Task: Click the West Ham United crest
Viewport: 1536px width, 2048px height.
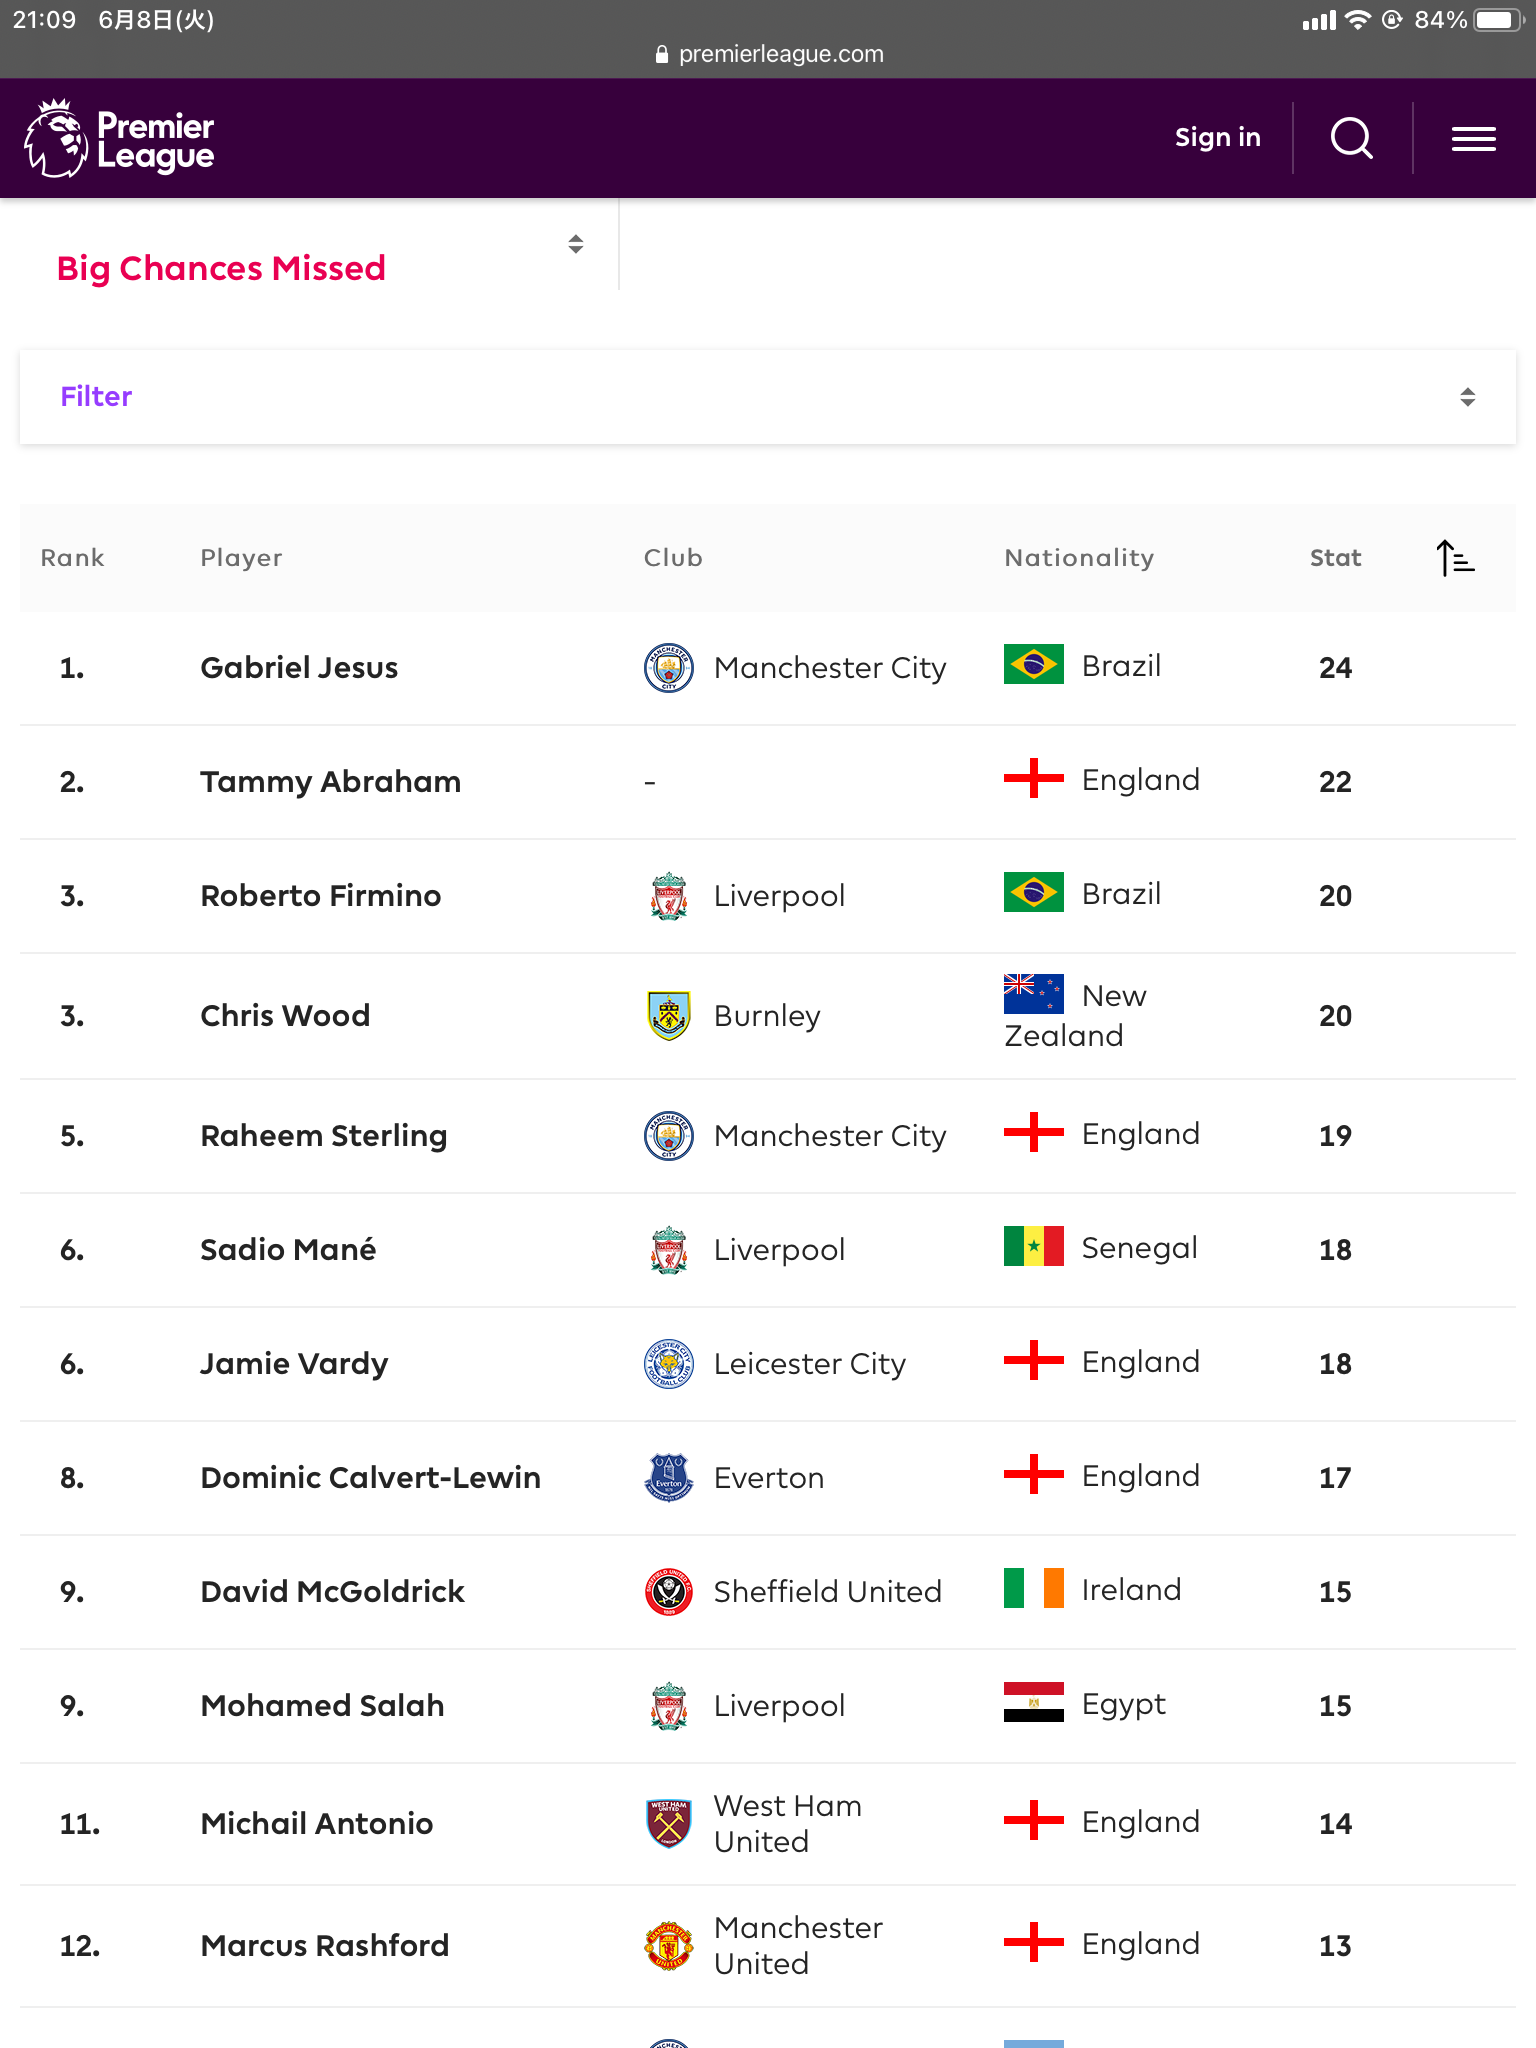Action: pos(668,1824)
